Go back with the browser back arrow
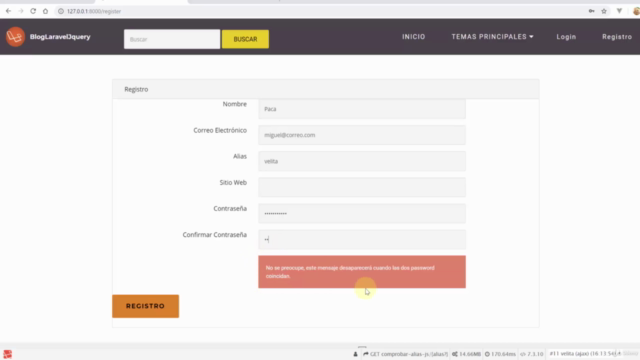 point(8,11)
